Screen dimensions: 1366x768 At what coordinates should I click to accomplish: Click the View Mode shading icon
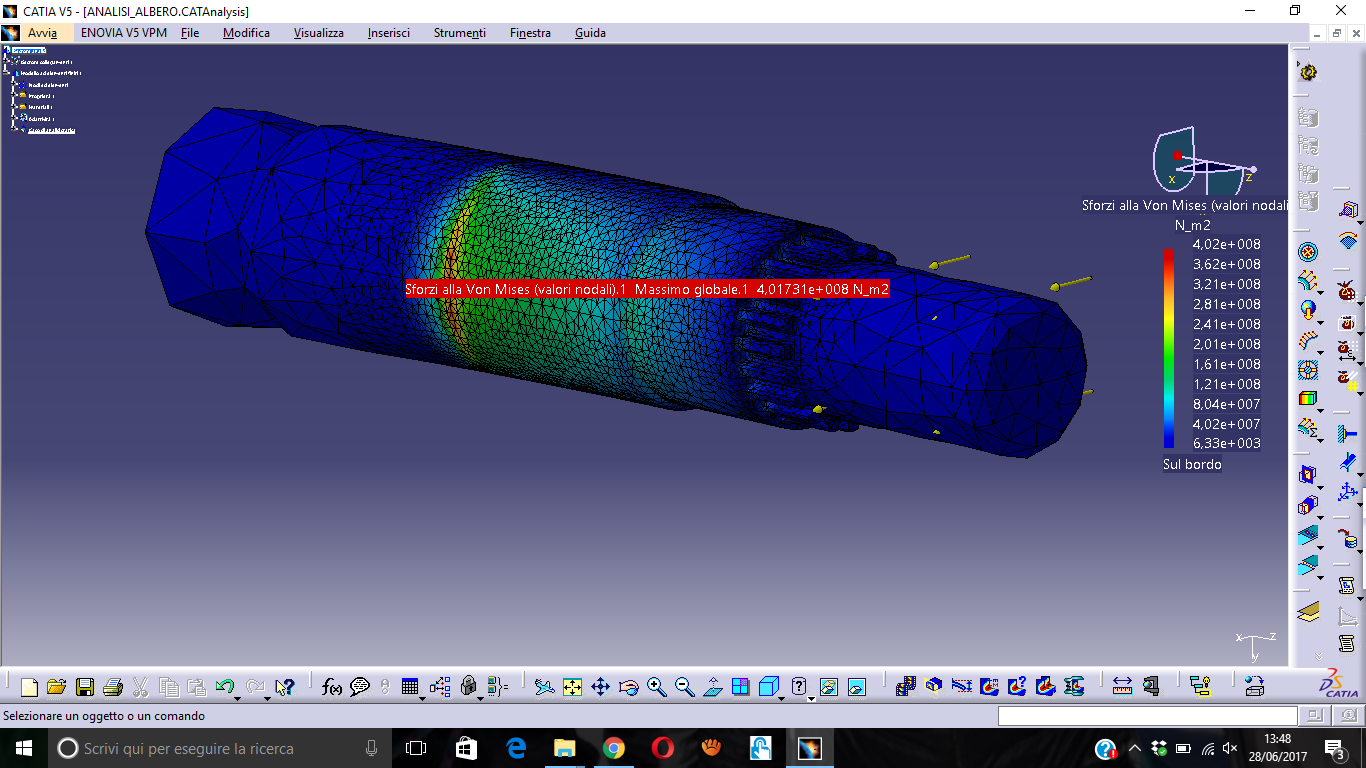[799, 686]
